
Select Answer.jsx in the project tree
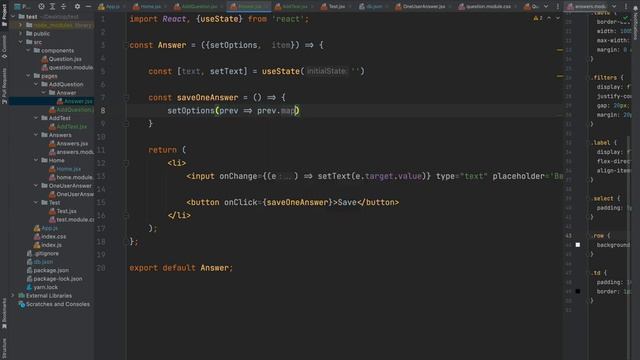tap(74, 101)
